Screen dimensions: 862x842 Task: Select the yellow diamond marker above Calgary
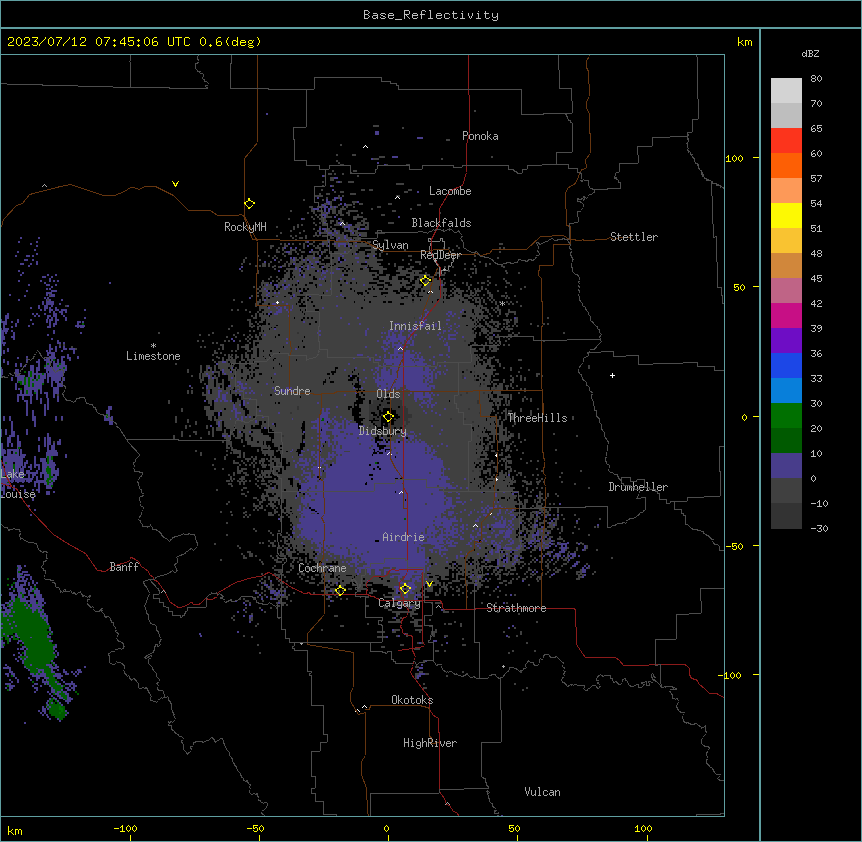click(405, 589)
